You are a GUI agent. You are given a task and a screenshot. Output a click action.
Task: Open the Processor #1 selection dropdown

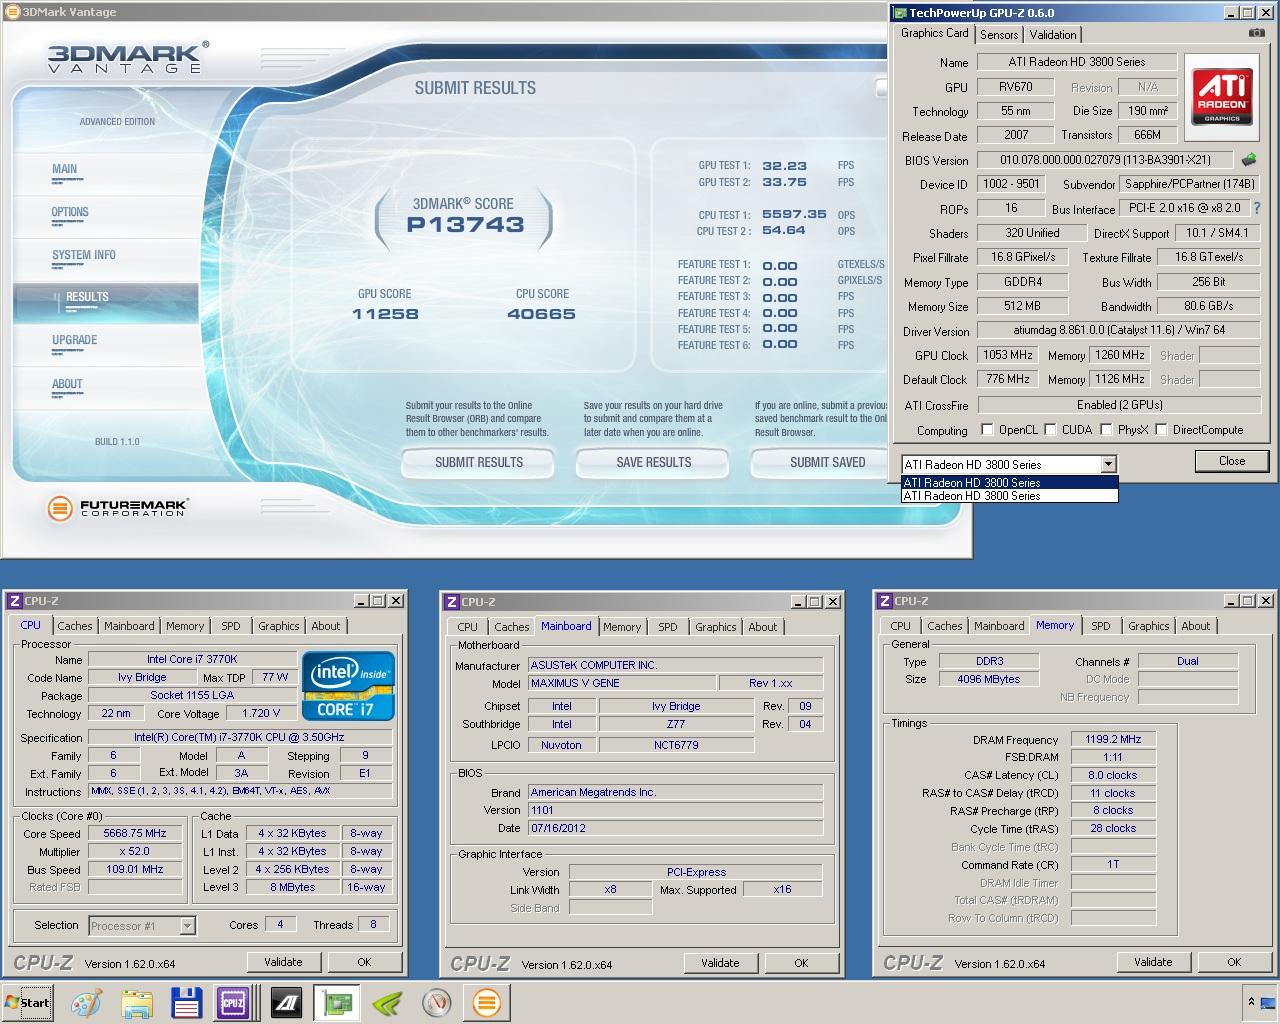tap(187, 926)
